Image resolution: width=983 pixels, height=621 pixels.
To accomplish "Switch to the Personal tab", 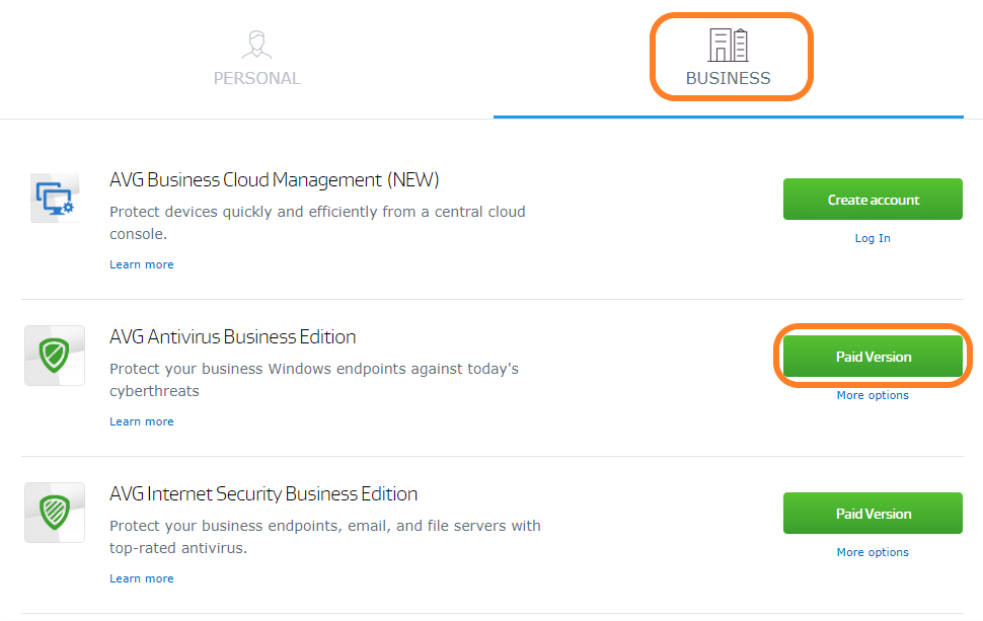I will click(256, 58).
